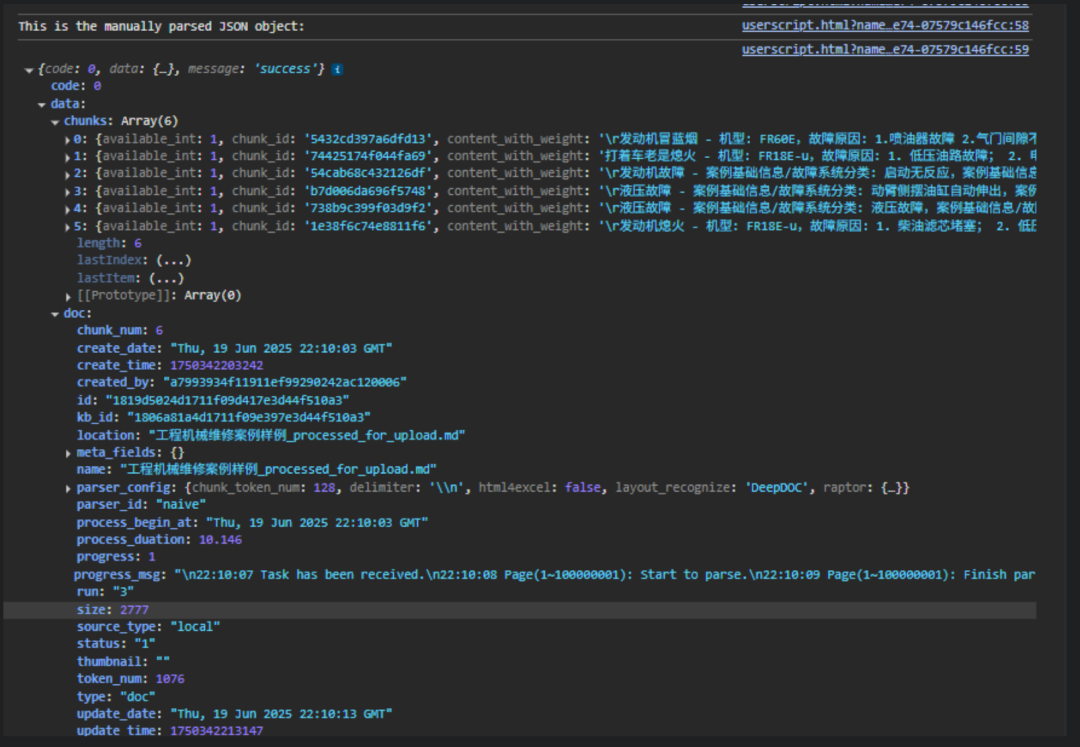This screenshot has height=747, width=1080.
Task: Expand chunk 2 with id 54cab68c432126df
Action: [x=68, y=174]
